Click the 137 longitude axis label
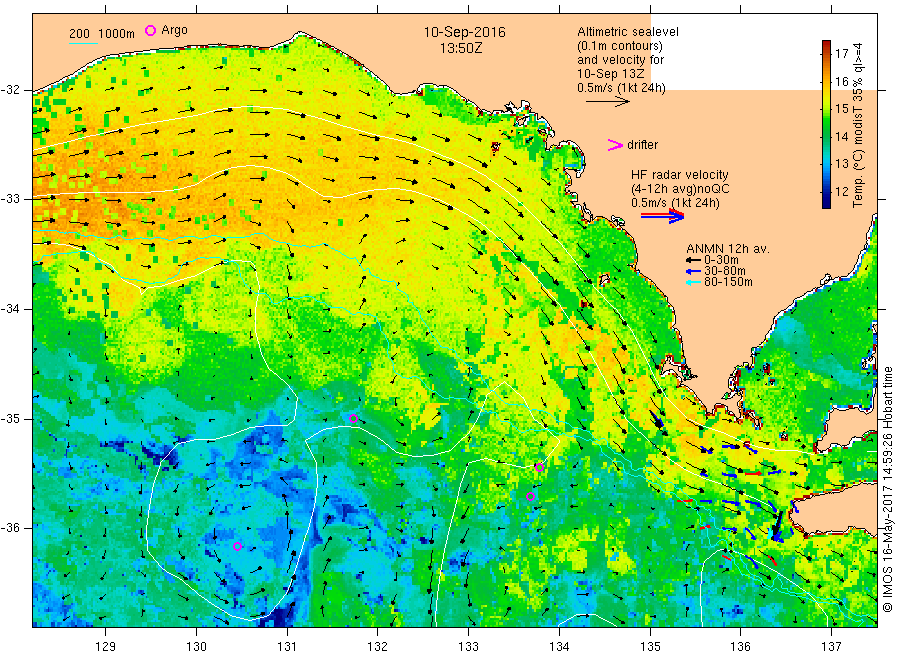Image resolution: width=900 pixels, height=660 pixels. (x=831, y=647)
